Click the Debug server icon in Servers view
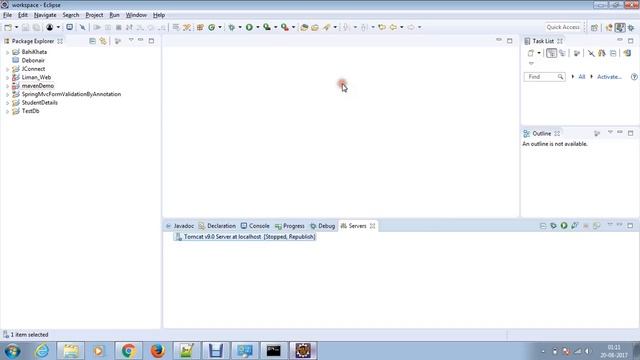 [x=553, y=226]
